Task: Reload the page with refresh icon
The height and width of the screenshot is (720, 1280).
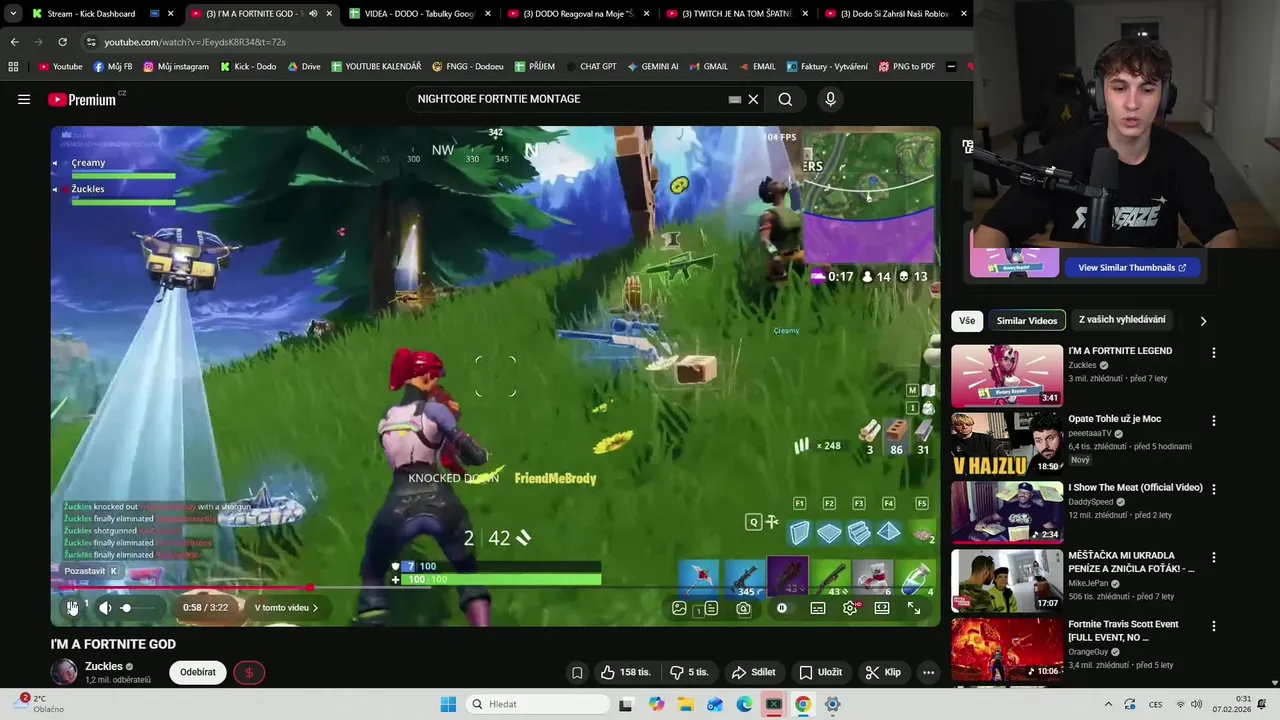Action: [x=62, y=42]
